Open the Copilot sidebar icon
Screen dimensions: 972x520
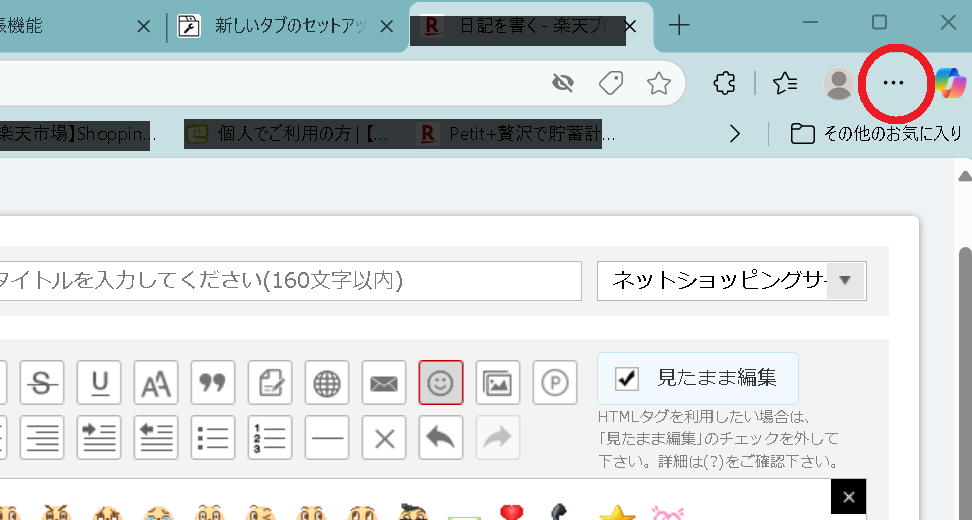pyautogui.click(x=950, y=82)
